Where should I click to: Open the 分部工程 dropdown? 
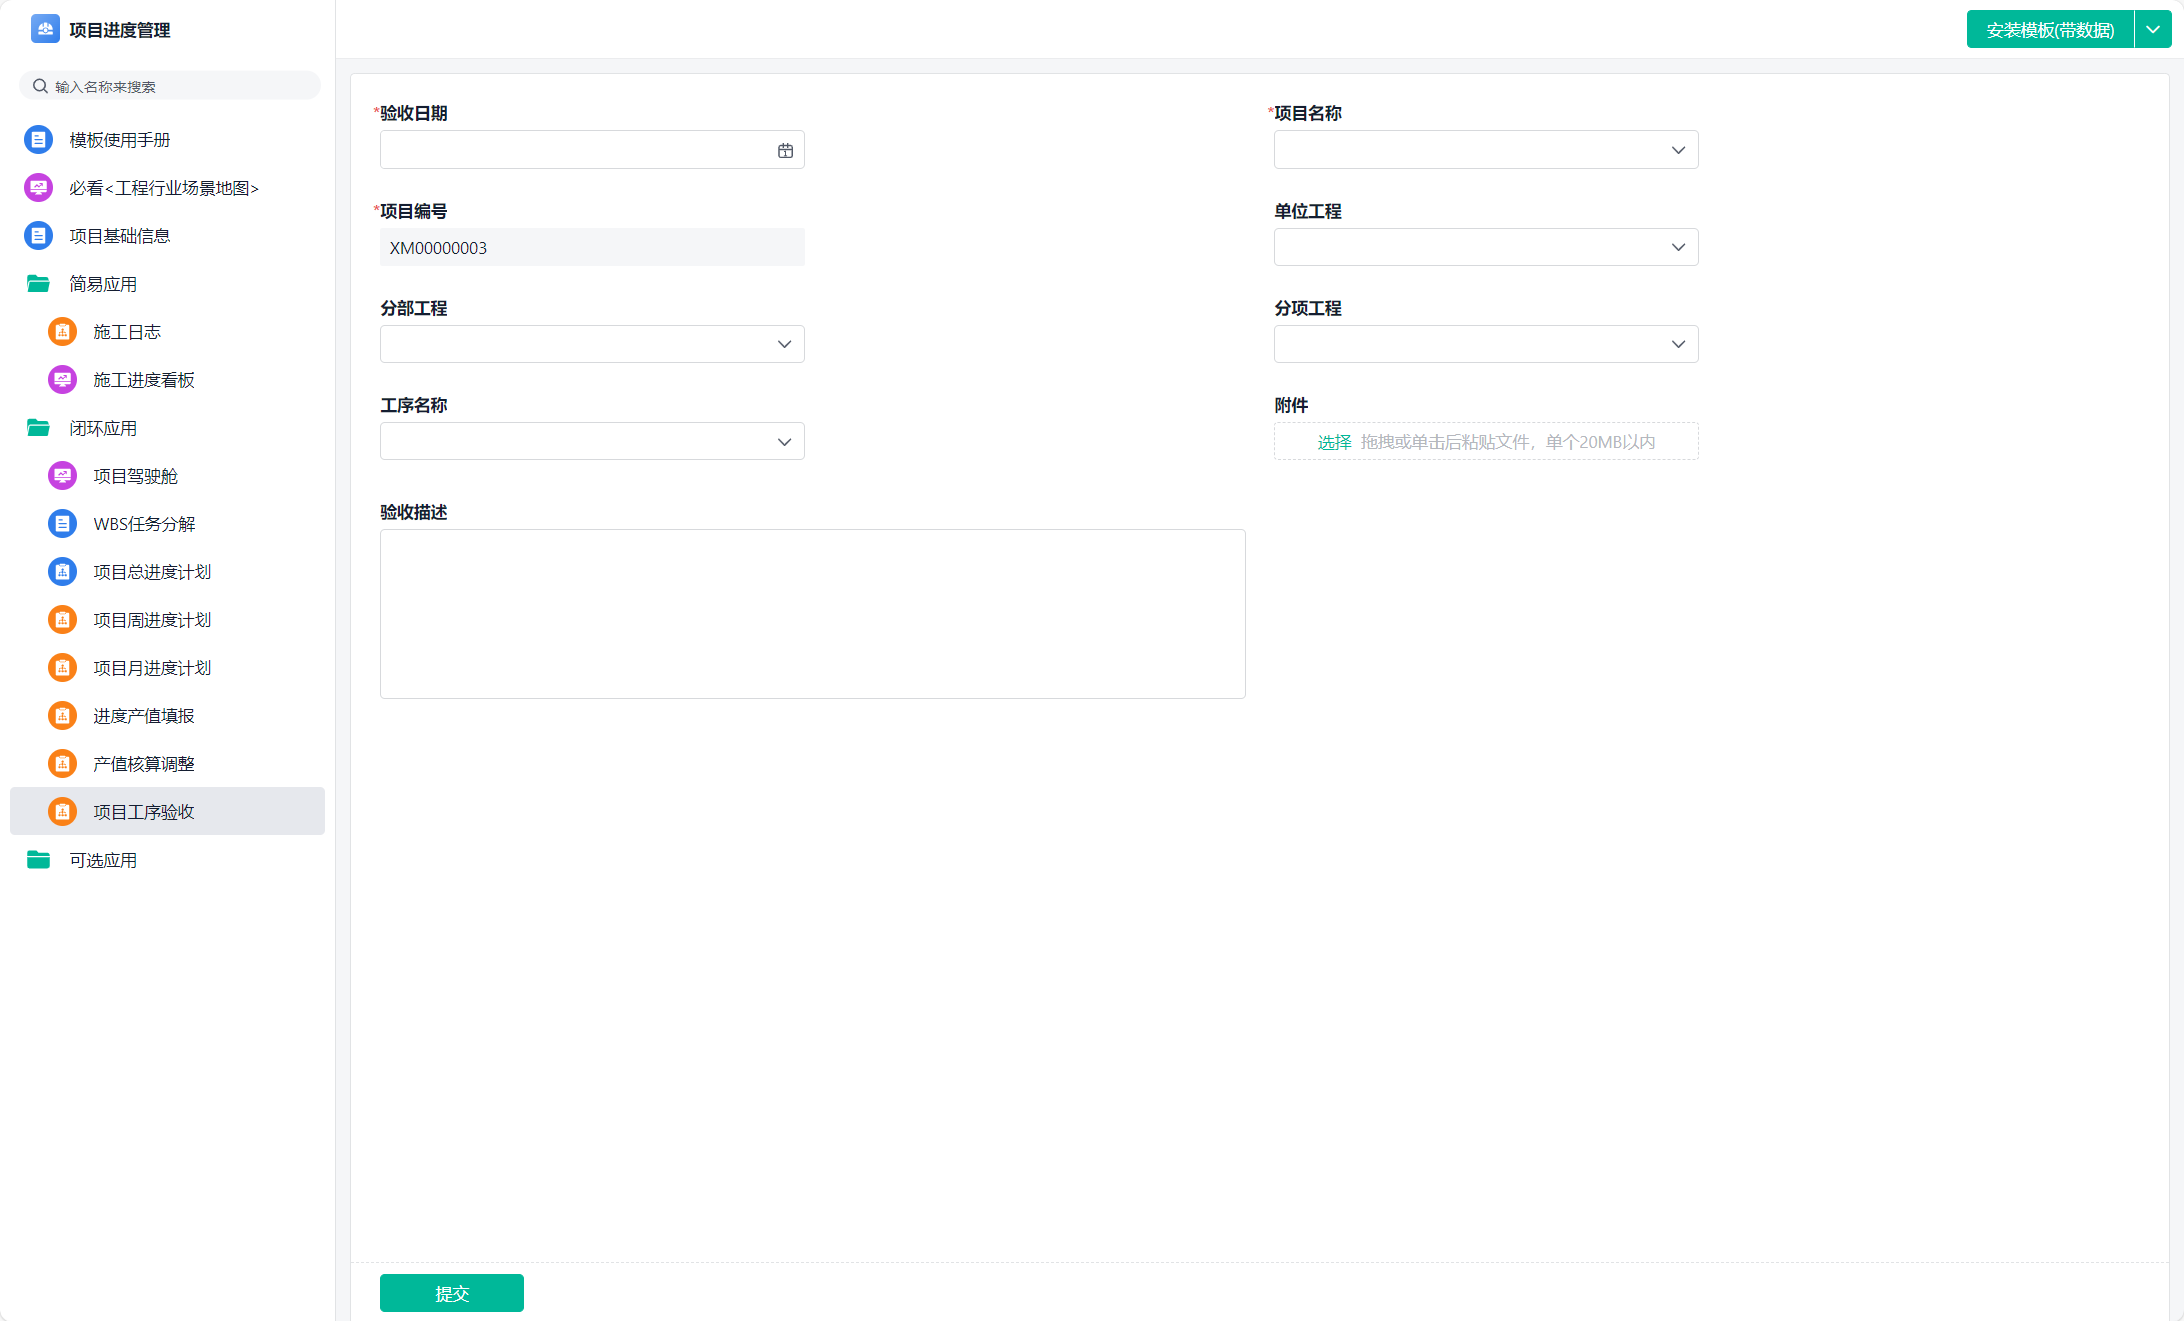(591, 344)
